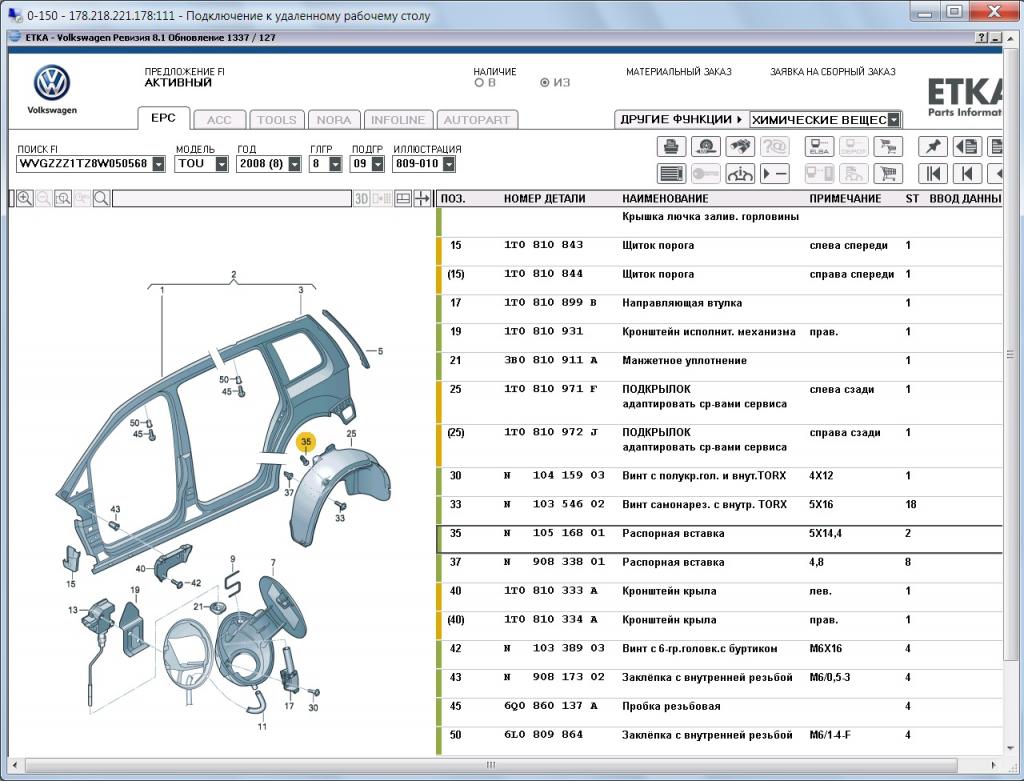Click the greyed key icon
The width and height of the screenshot is (1024, 781).
(x=705, y=174)
